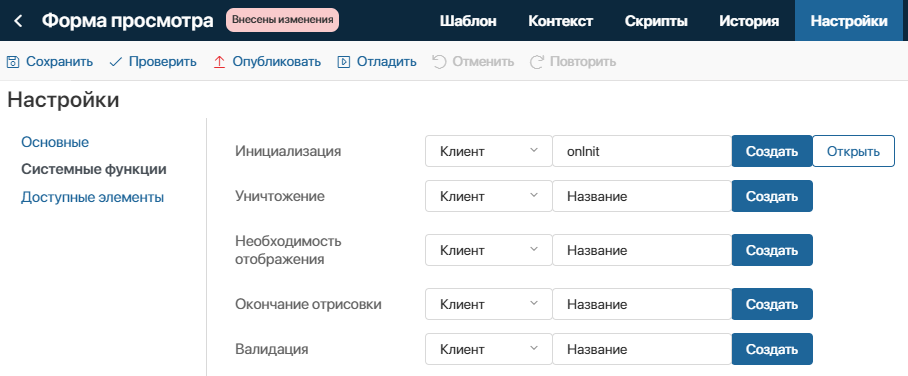Image resolution: width=908 pixels, height=376 pixels.
Task: Click the Опубликовать label
Action: point(277,61)
